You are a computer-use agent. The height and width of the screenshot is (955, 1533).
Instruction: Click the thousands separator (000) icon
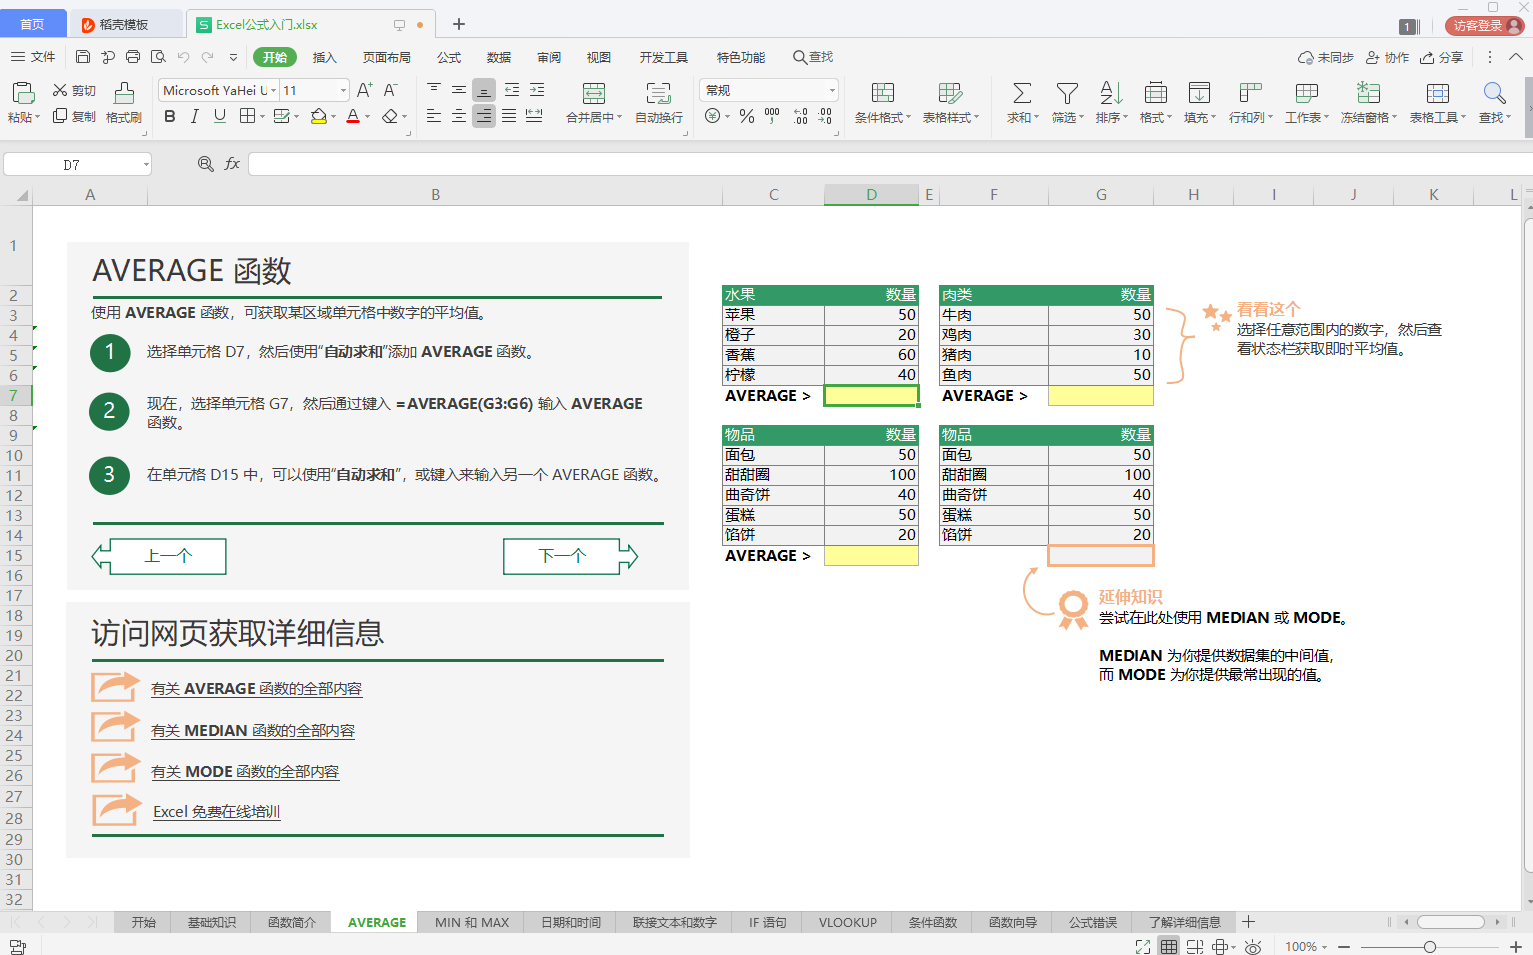click(x=772, y=116)
